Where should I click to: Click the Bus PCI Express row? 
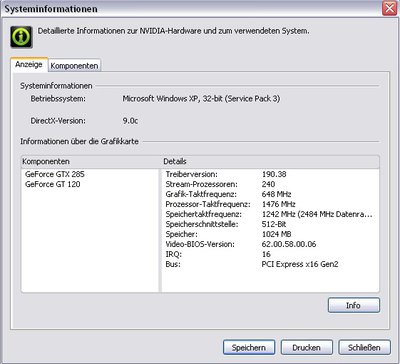(270, 264)
